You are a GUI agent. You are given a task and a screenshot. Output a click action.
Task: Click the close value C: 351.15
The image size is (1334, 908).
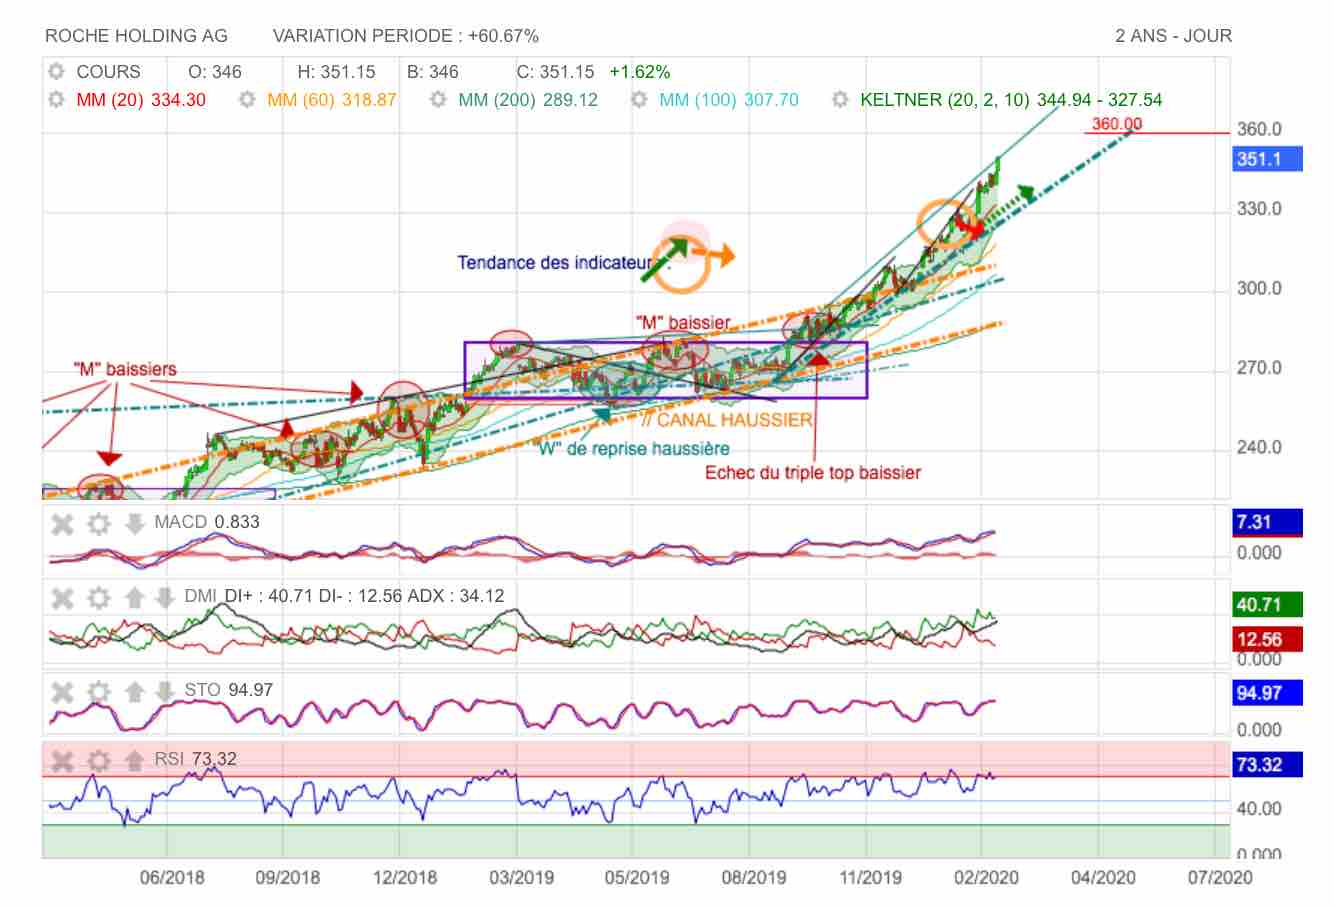(x=555, y=72)
